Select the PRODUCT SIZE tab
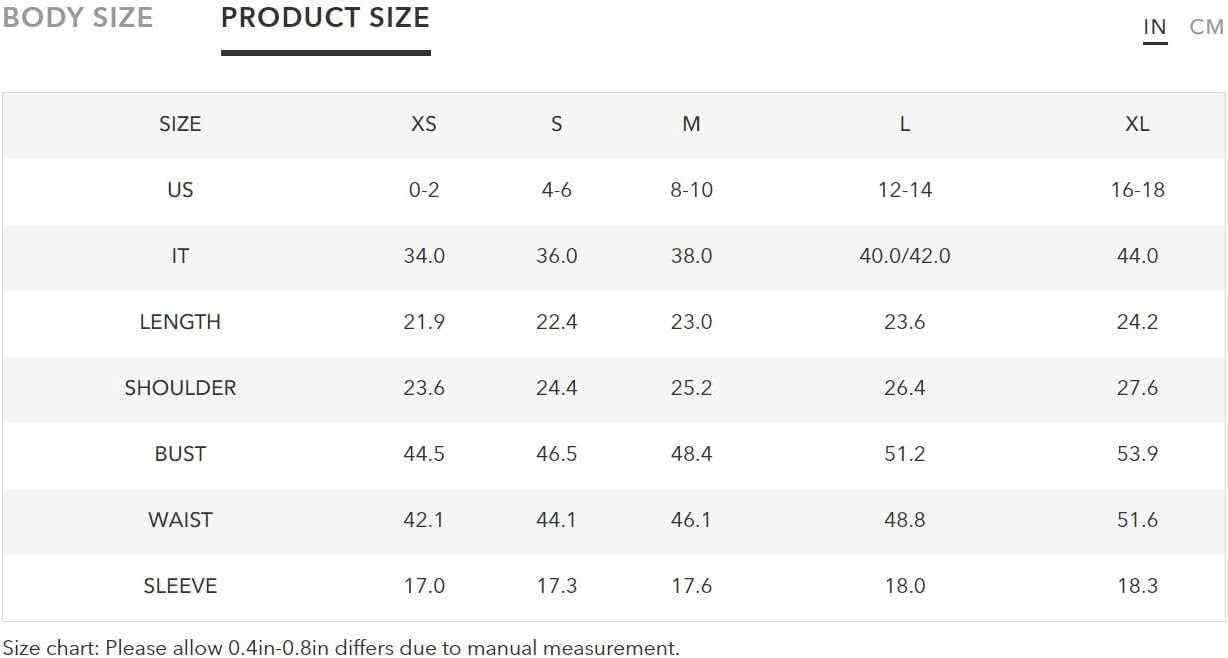The width and height of the screenshot is (1228, 658). coord(325,18)
